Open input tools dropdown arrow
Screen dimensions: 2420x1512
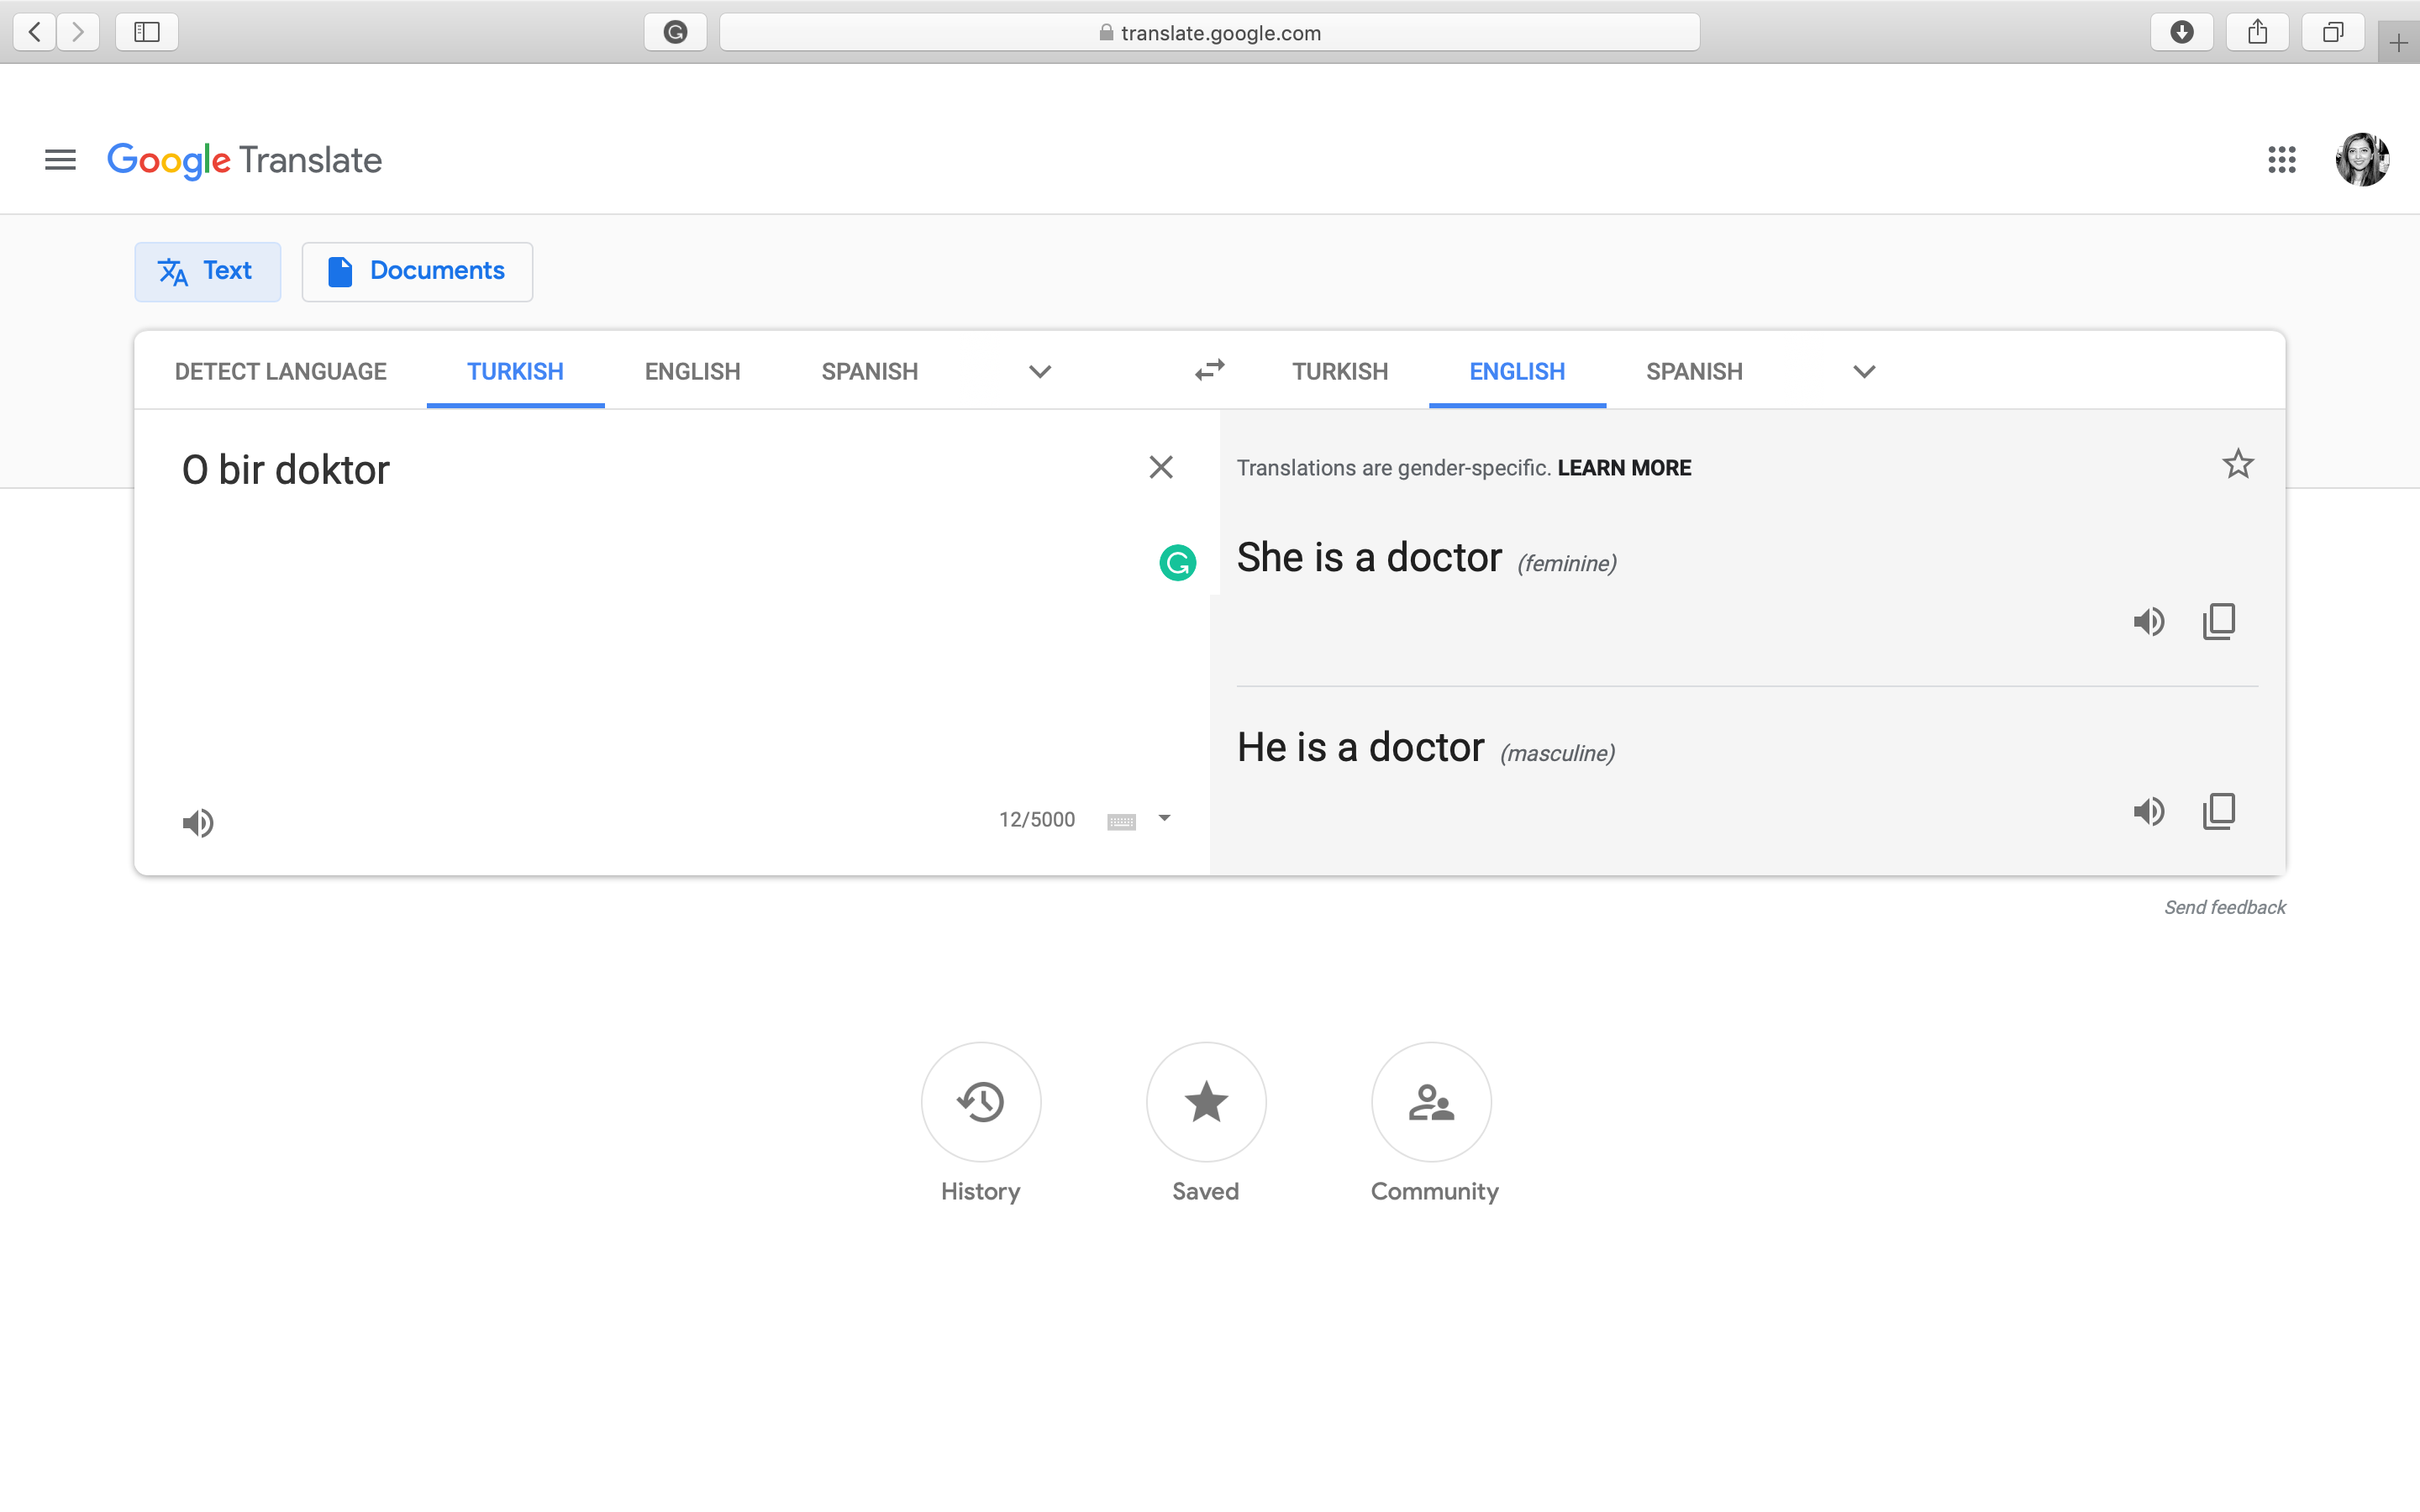point(1164,819)
